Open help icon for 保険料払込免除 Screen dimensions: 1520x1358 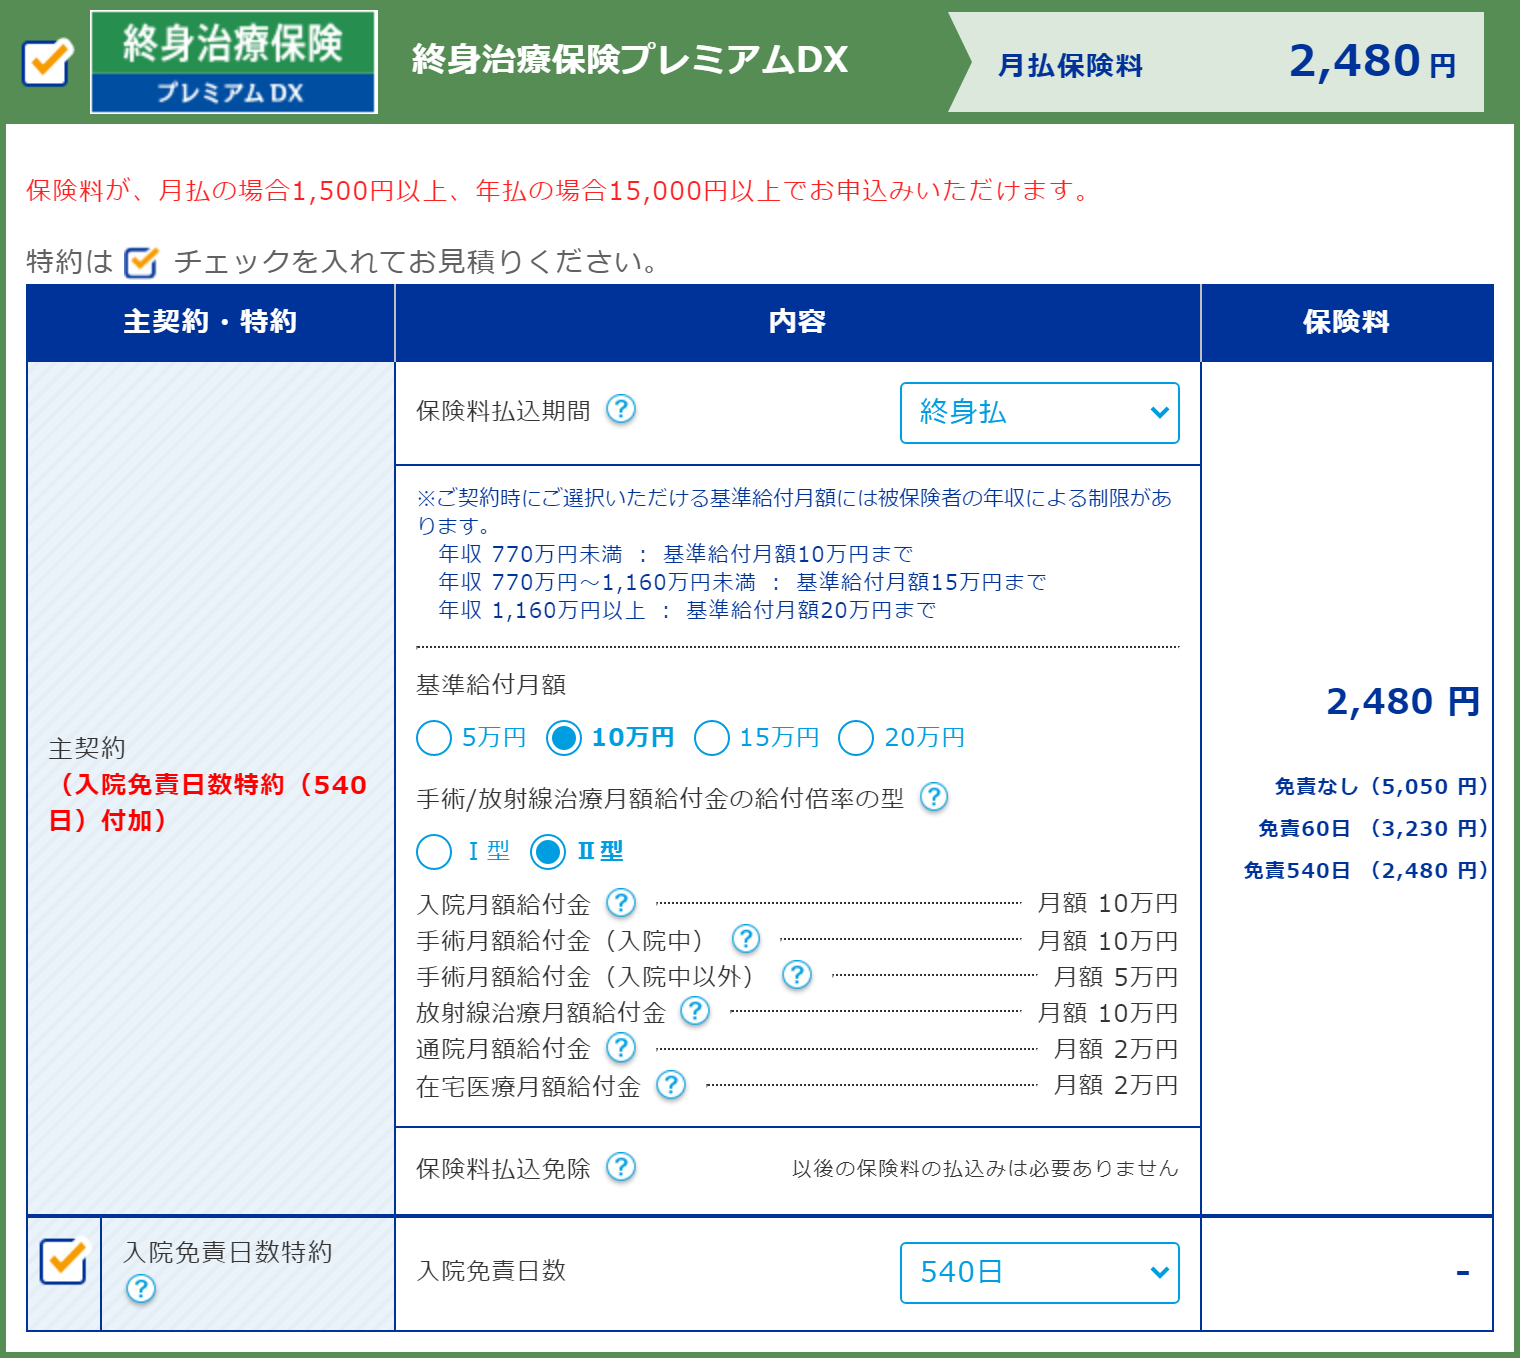(x=621, y=1167)
